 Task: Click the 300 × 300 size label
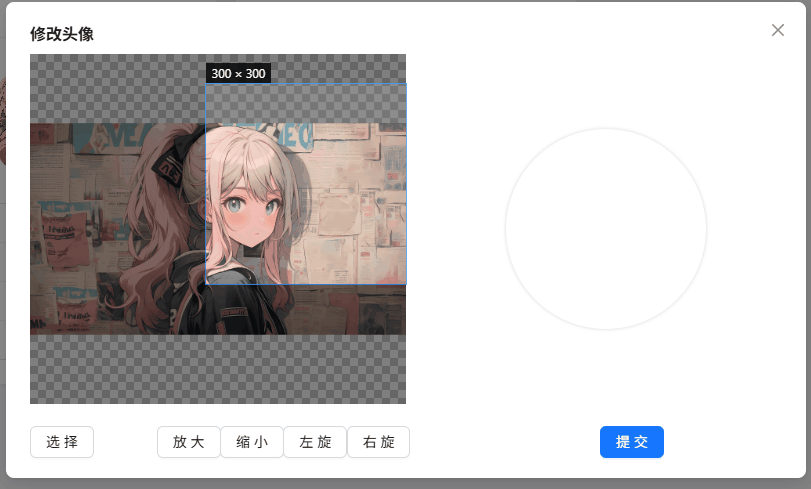238,73
